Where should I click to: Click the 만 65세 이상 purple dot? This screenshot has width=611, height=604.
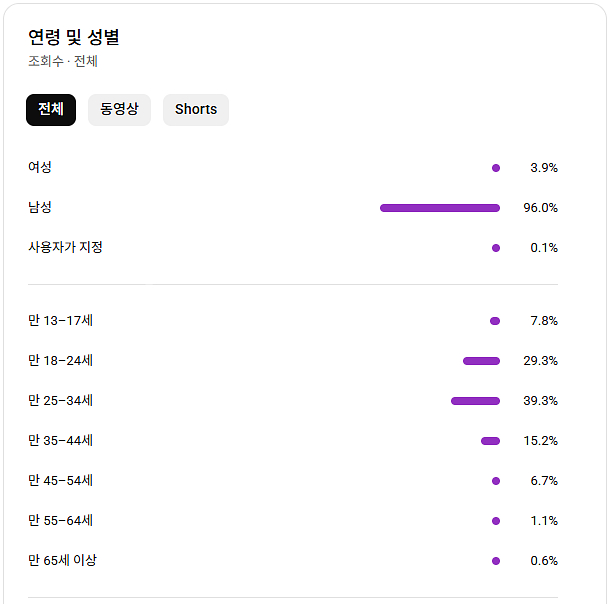(x=496, y=561)
